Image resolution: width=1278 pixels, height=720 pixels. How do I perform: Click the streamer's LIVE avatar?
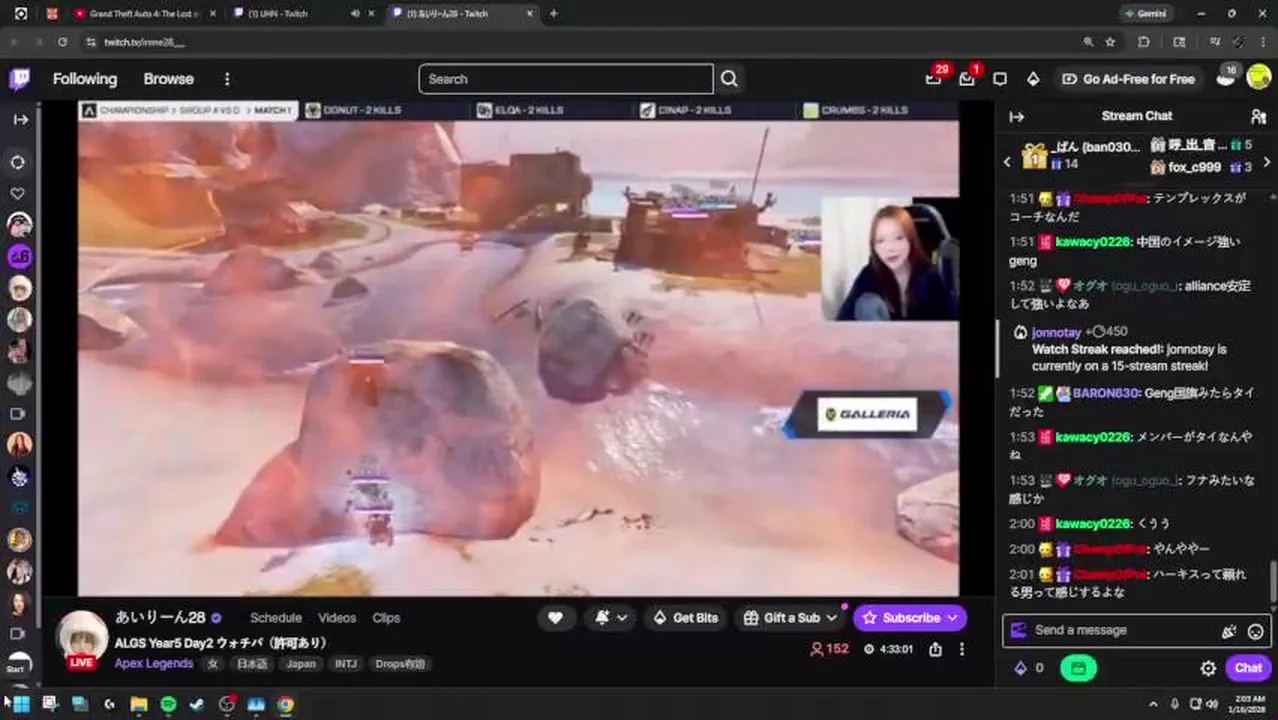pyautogui.click(x=82, y=638)
